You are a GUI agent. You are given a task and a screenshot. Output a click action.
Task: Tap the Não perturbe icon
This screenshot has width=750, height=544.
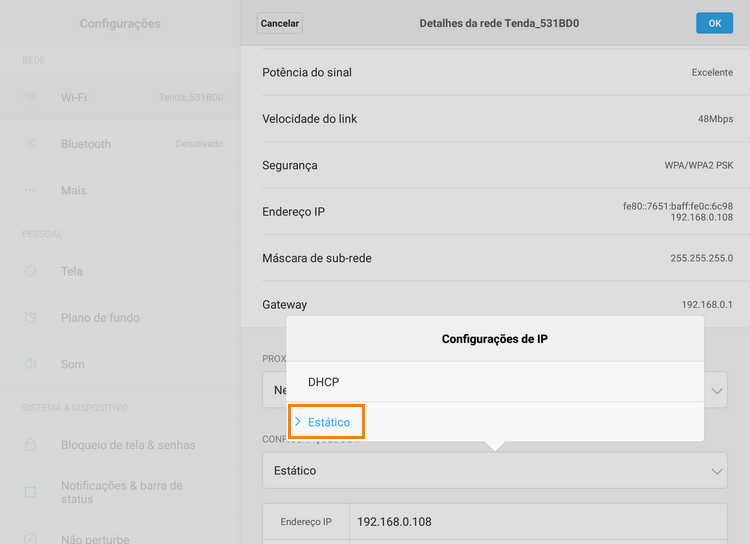pyautogui.click(x=30, y=539)
